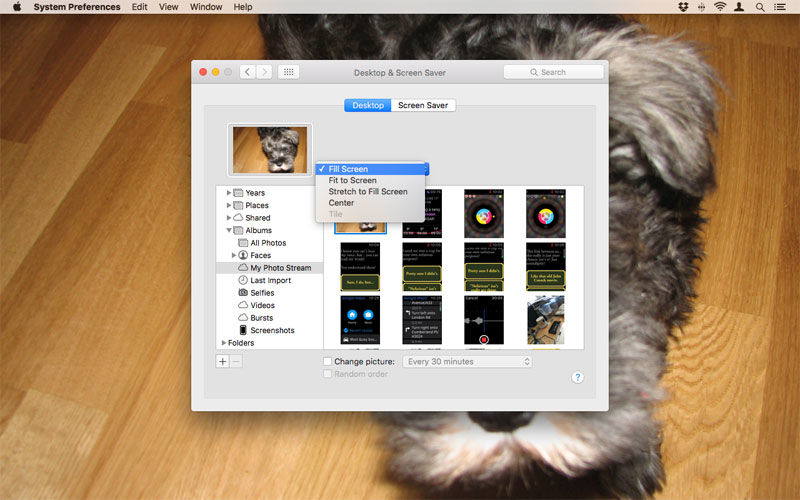Open the View menu
The height and width of the screenshot is (500, 800).
[x=168, y=7]
